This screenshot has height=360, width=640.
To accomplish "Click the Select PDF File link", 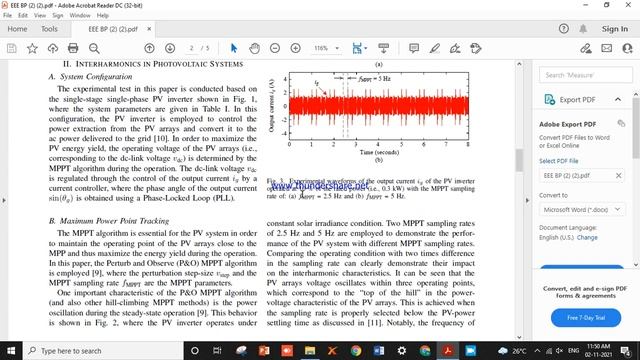I will [x=558, y=161].
